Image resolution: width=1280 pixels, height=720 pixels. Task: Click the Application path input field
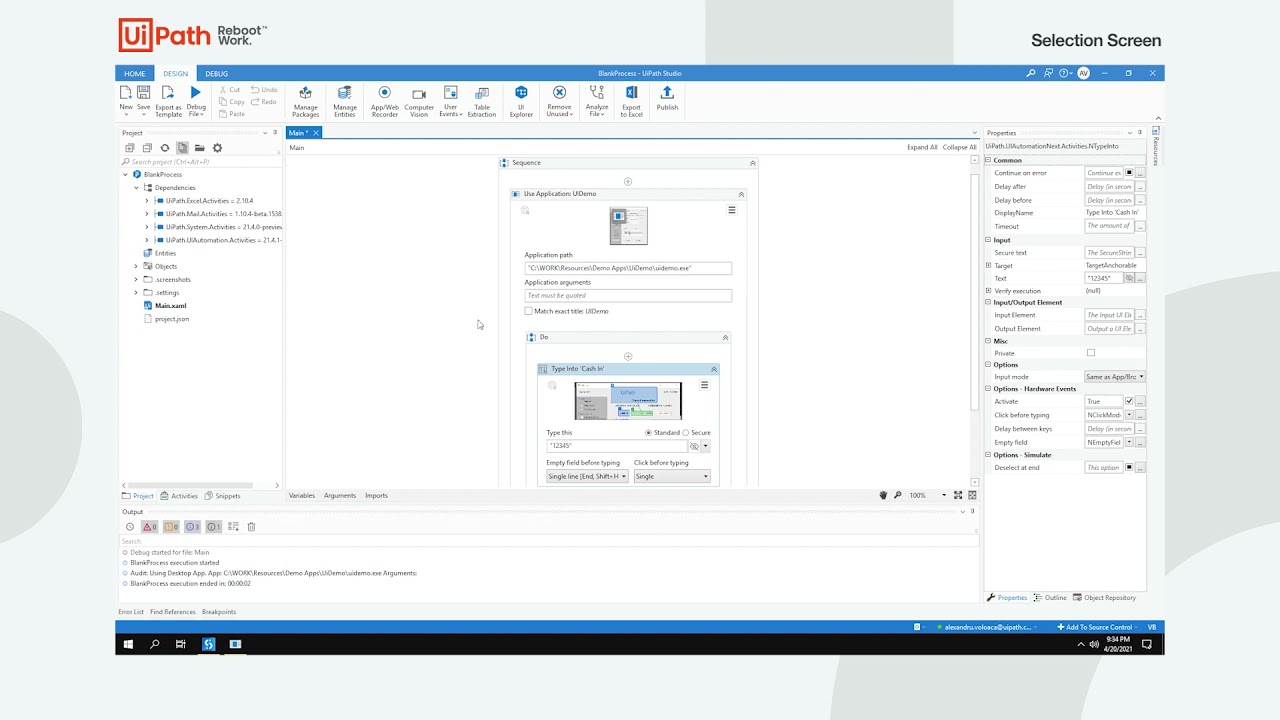pos(628,269)
